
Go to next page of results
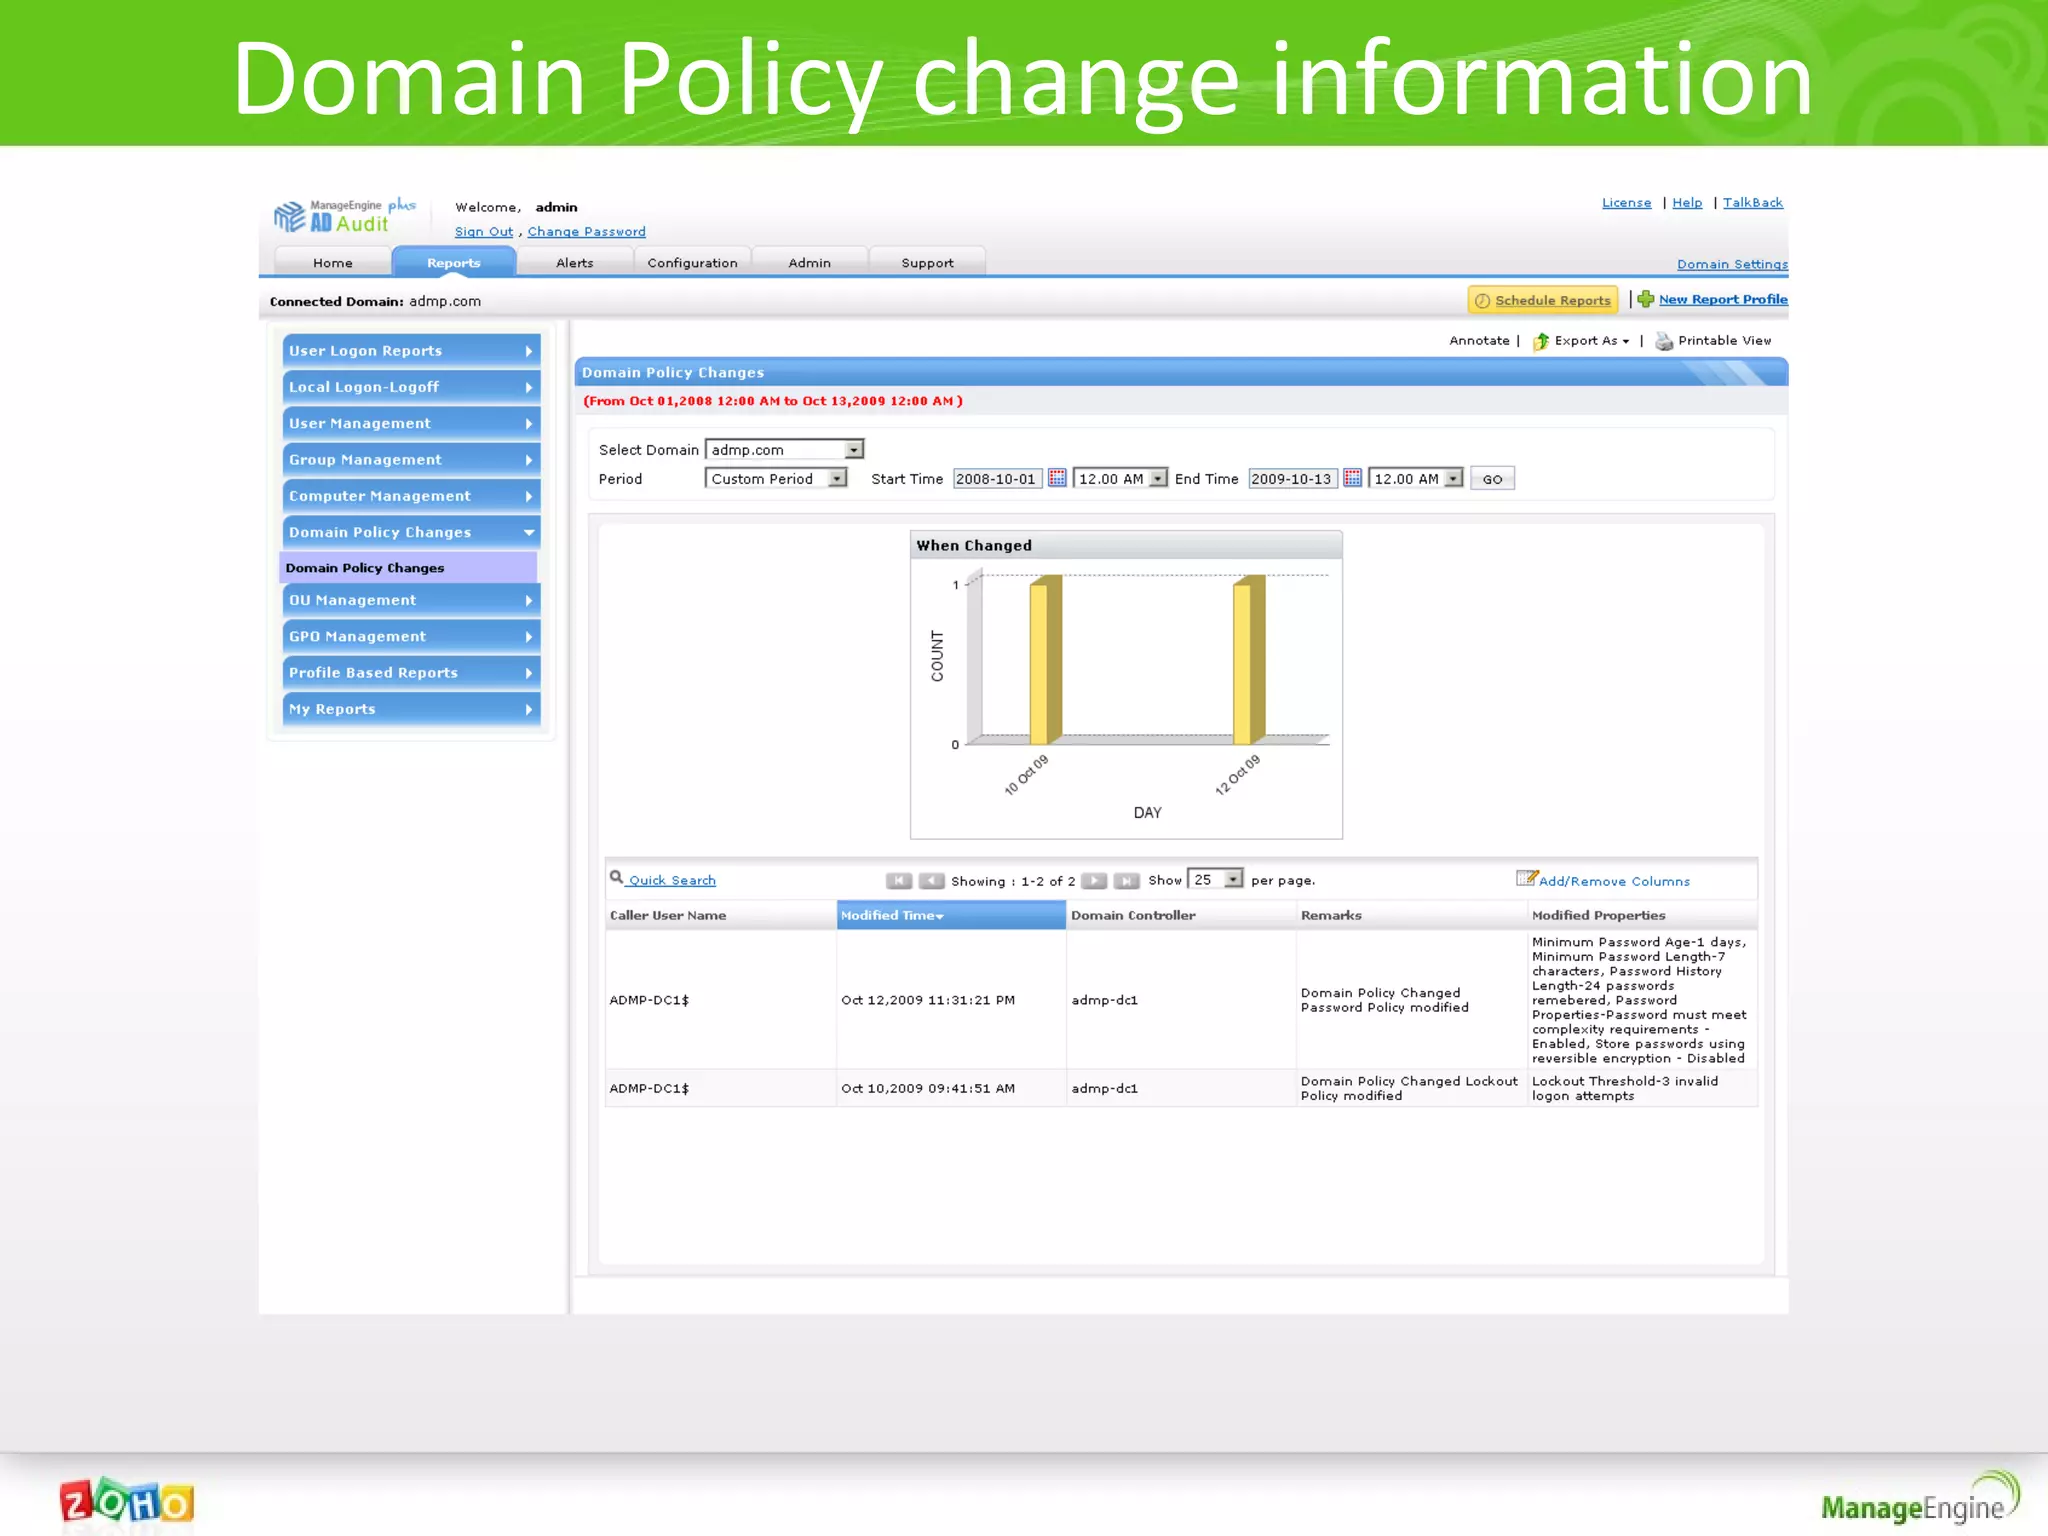[1094, 881]
